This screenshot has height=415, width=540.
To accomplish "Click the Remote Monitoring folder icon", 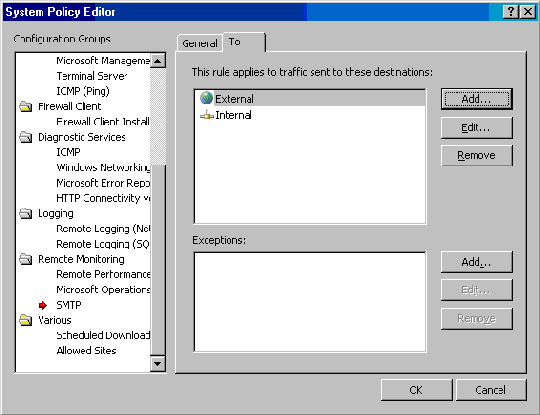I will [x=26, y=259].
